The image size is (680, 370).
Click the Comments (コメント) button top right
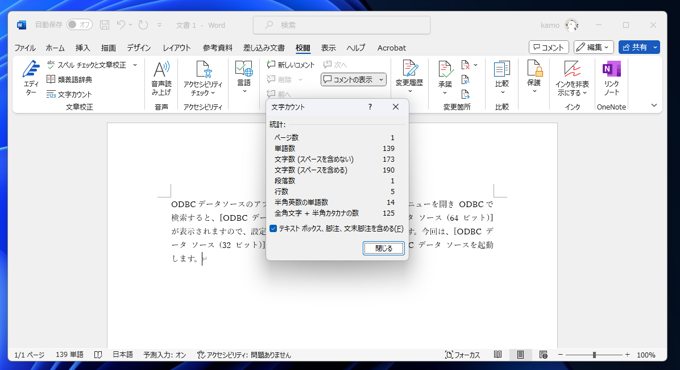click(x=549, y=47)
